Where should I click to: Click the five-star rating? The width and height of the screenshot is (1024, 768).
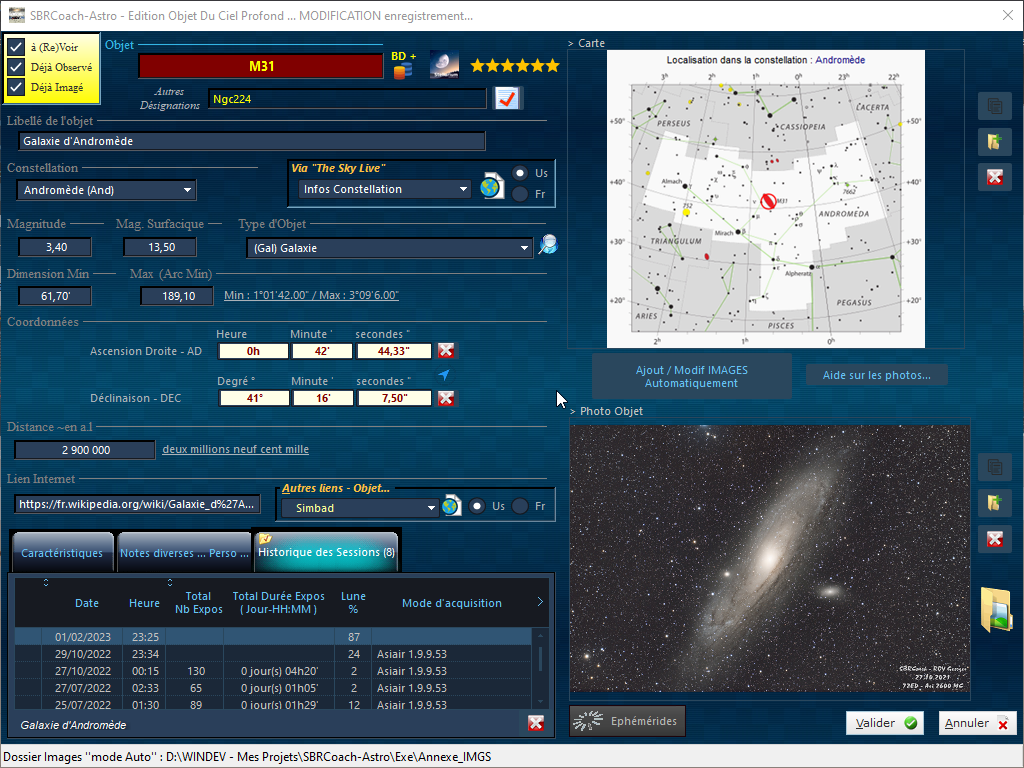[515, 65]
